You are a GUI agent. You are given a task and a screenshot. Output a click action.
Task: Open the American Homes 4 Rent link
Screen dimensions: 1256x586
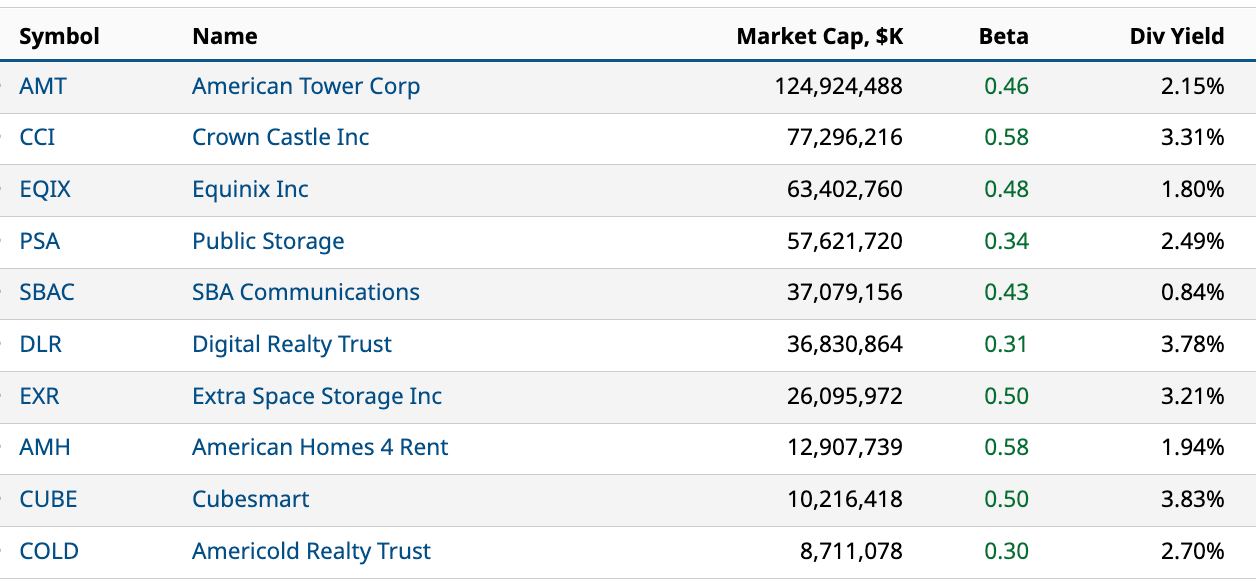click(x=320, y=447)
